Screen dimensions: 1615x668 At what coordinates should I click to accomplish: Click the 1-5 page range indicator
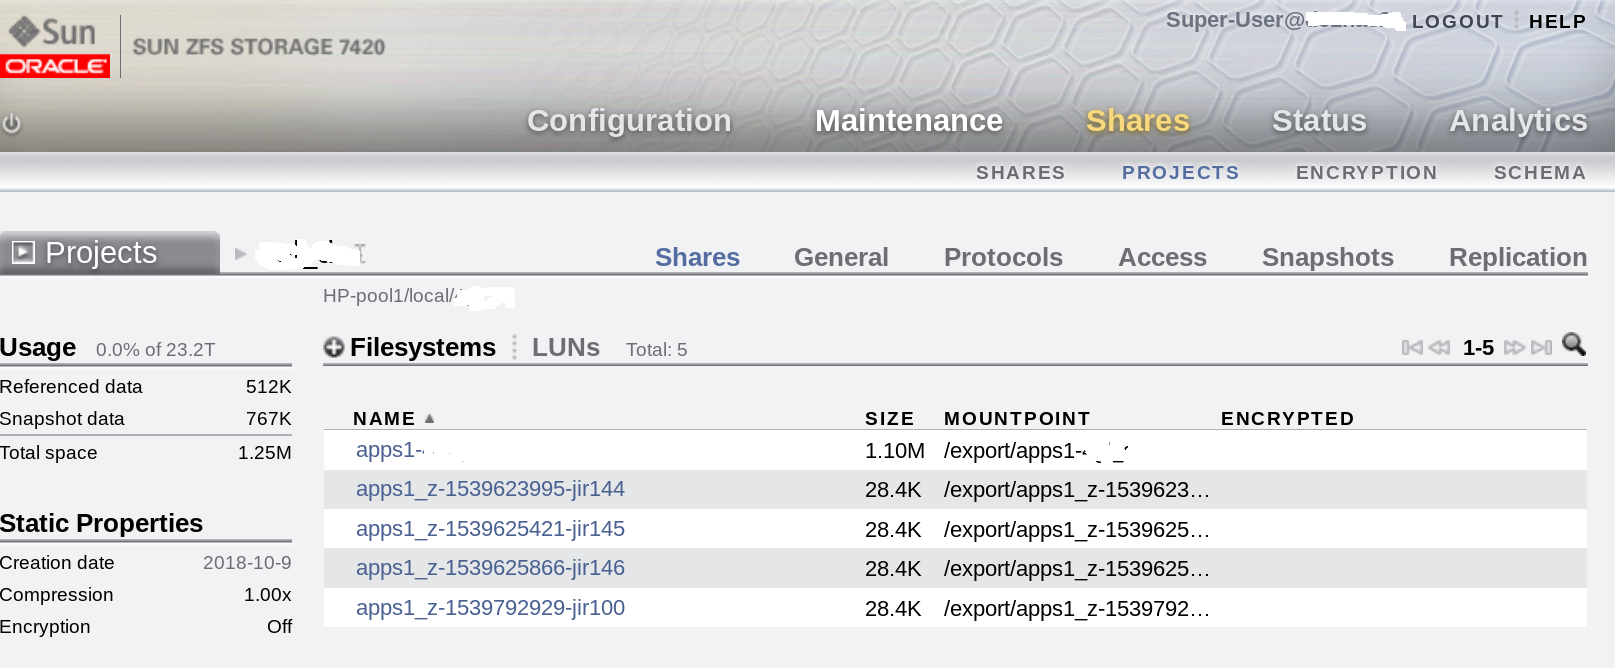(x=1478, y=348)
